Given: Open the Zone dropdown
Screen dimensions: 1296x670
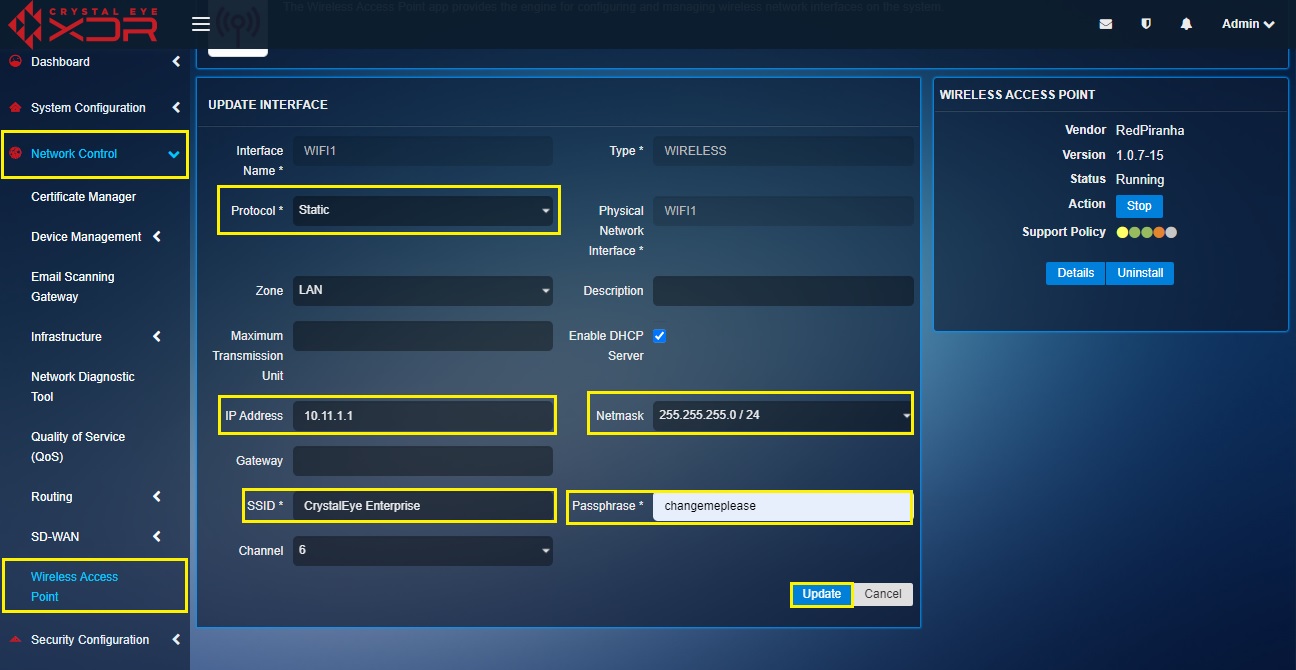Looking at the screenshot, I should [x=423, y=290].
